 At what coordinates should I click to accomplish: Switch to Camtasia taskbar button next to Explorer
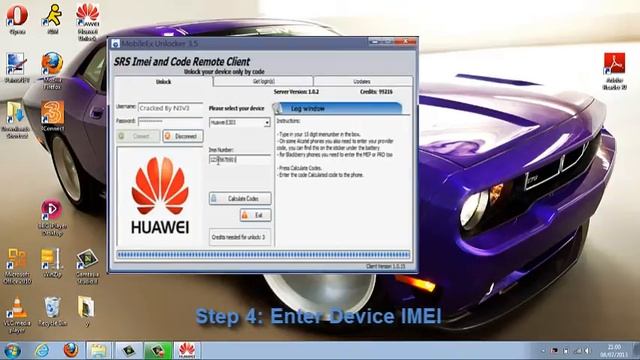(128, 351)
